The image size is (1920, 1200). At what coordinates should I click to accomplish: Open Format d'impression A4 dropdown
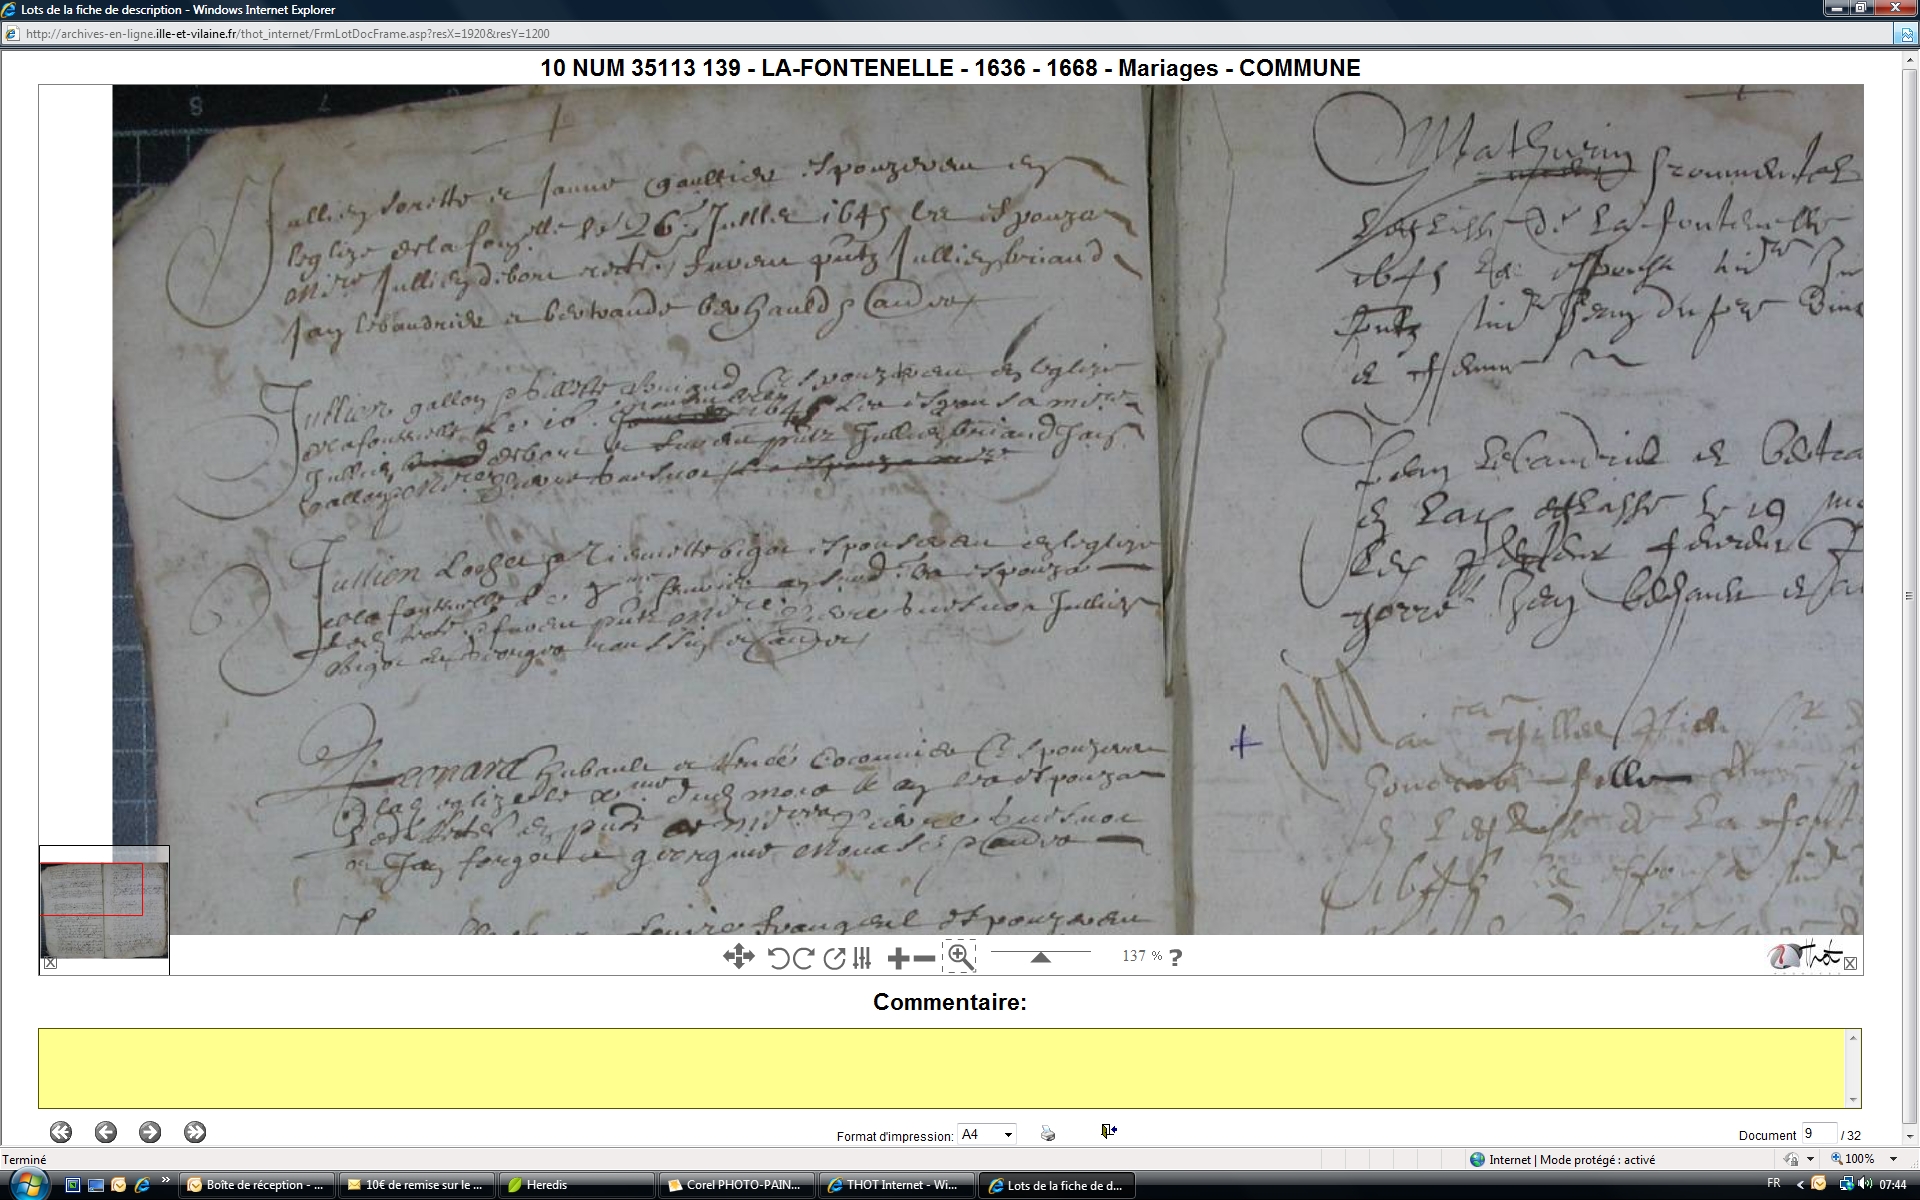[987, 1134]
